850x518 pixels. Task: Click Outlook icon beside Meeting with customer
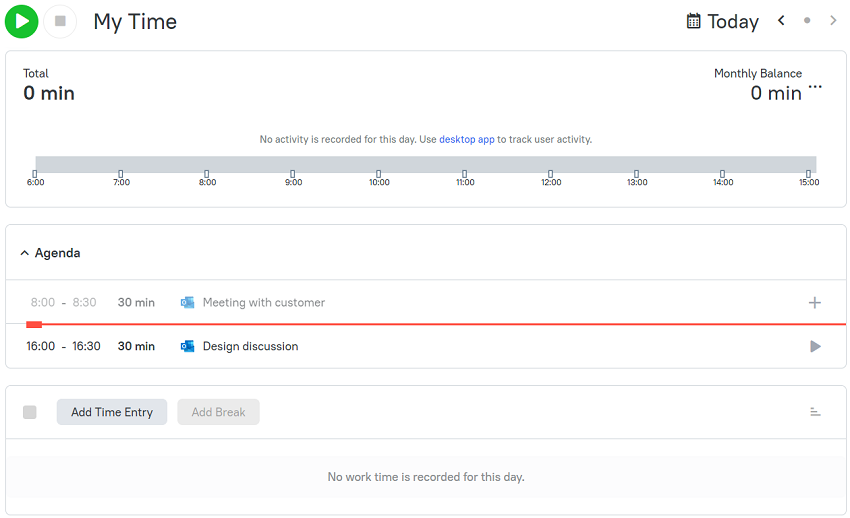coord(188,302)
